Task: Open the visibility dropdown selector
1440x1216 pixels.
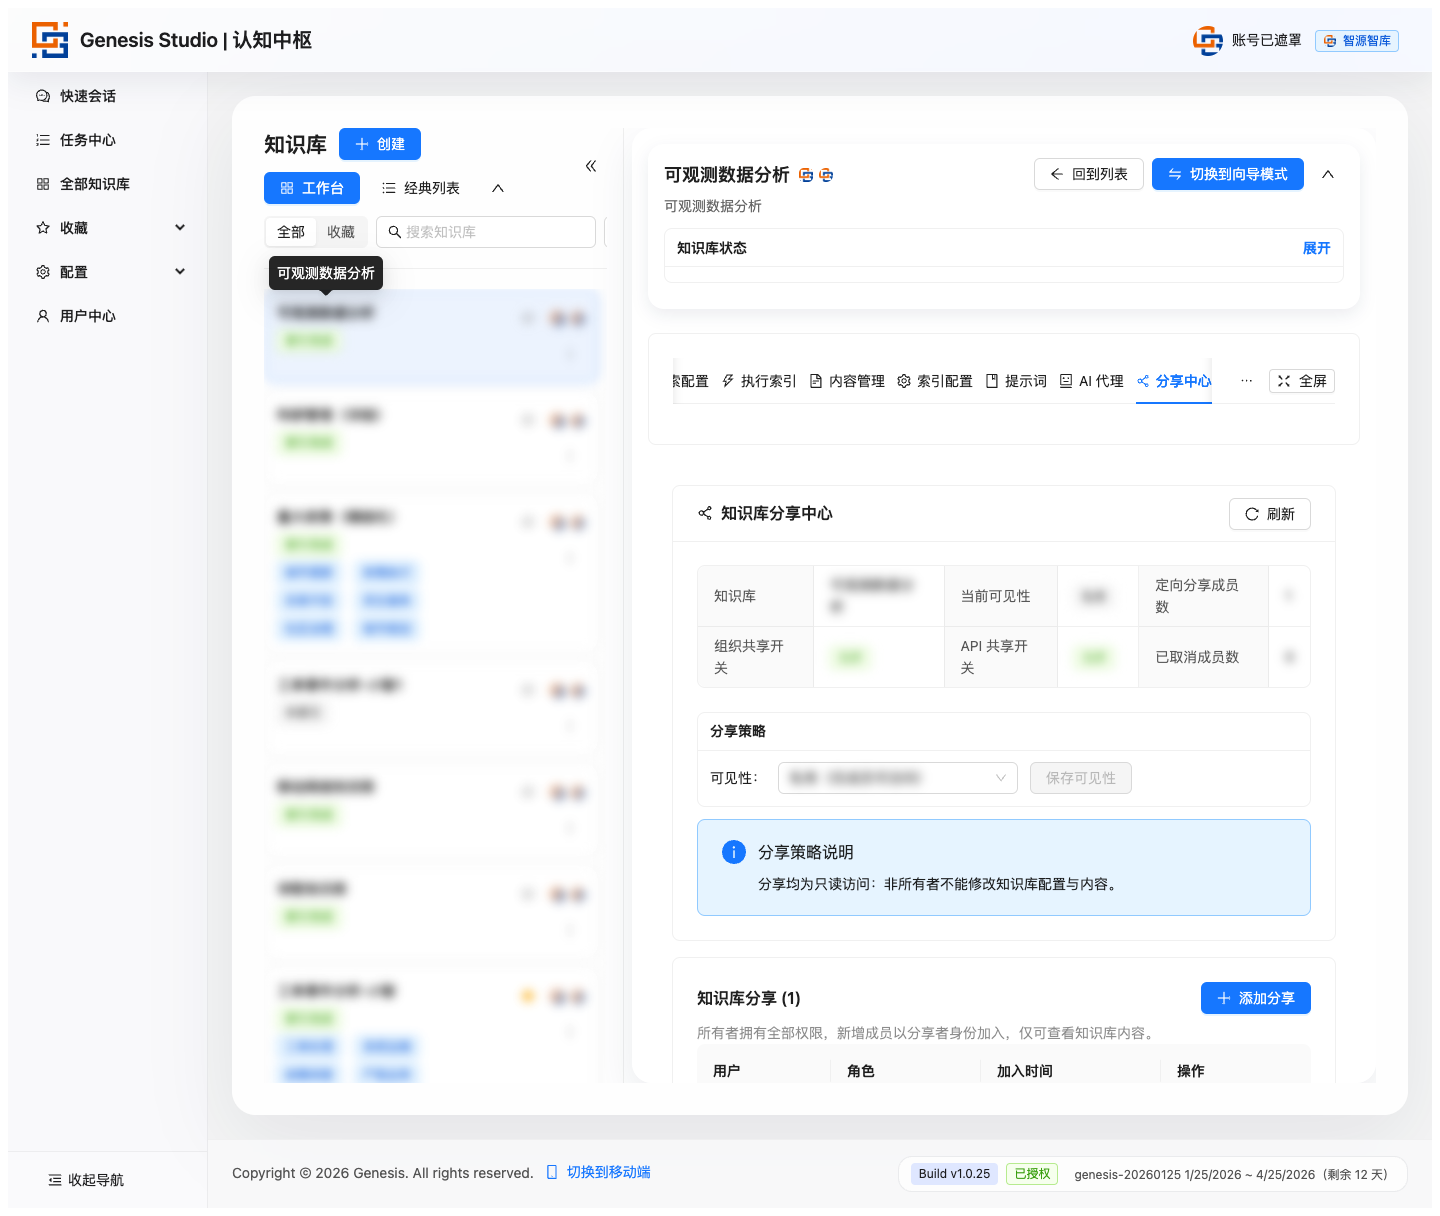Action: pyautogui.click(x=897, y=778)
